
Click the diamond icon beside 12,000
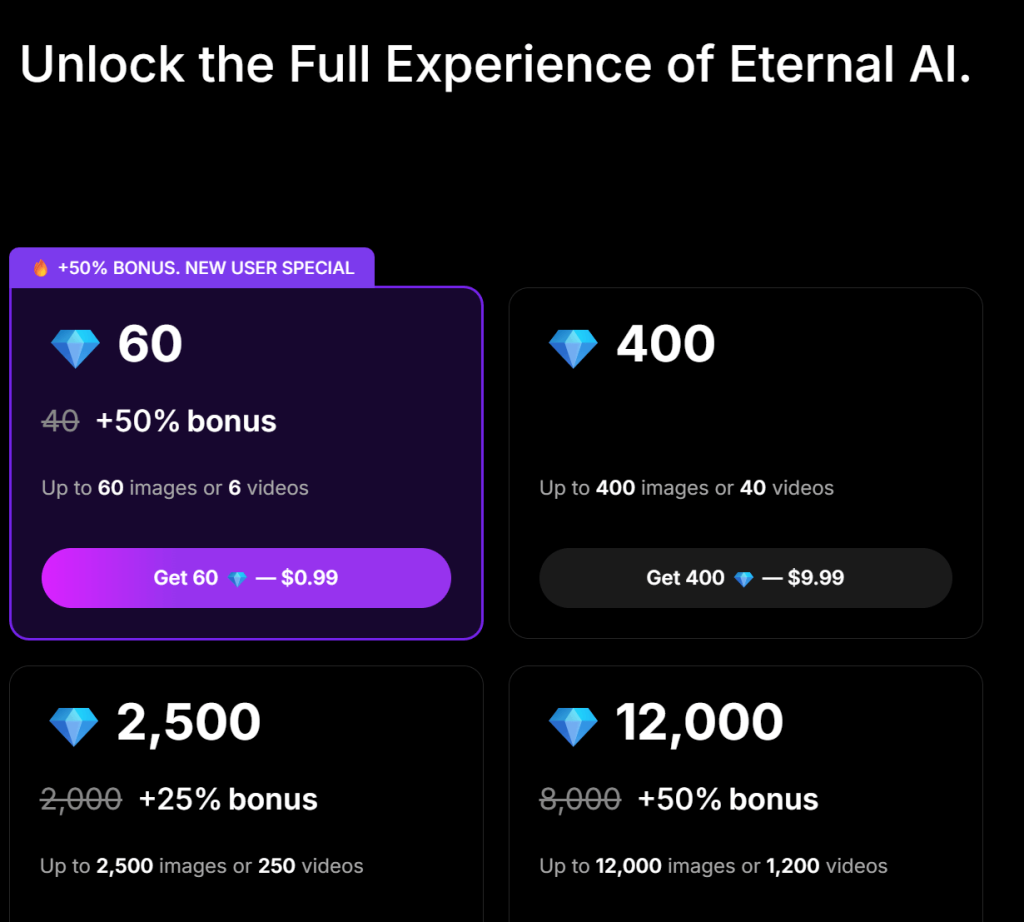tap(573, 726)
